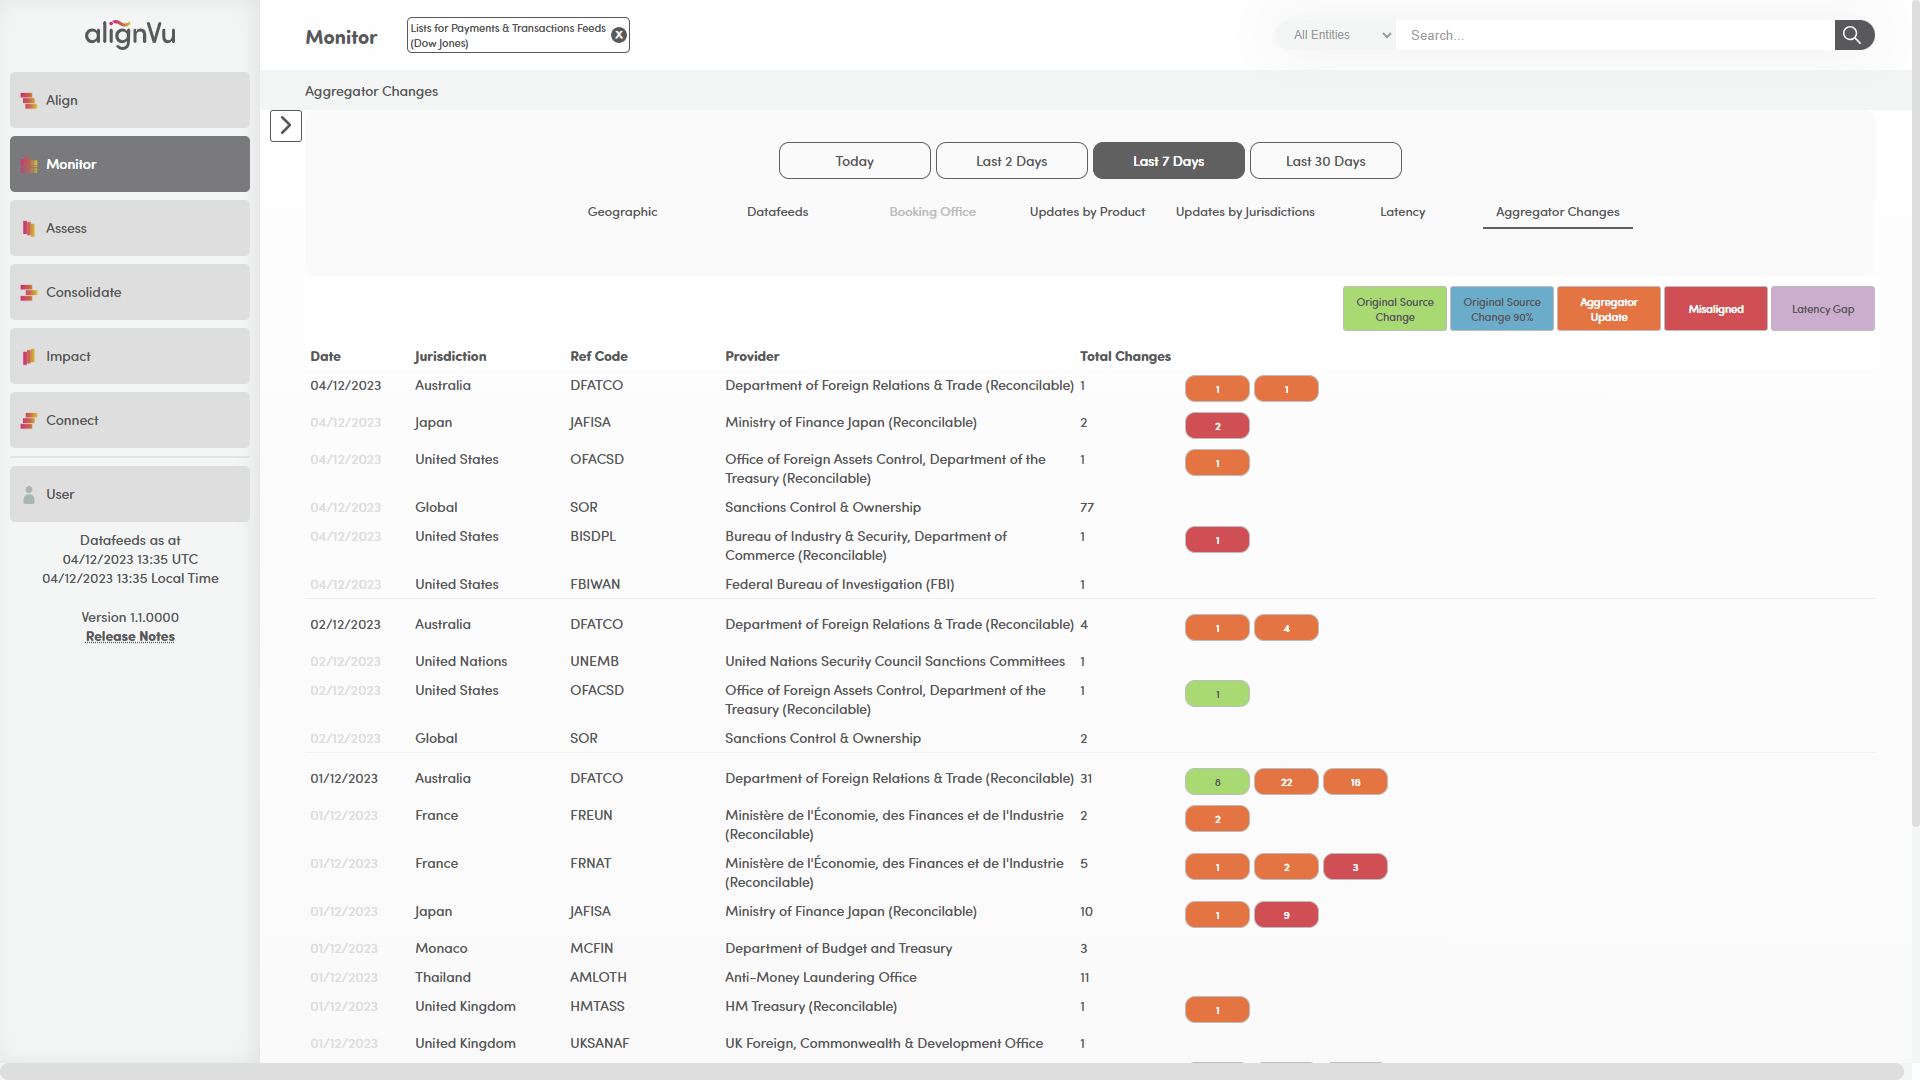Click badge 16 on 01/12 DFATCO row
Screen dimensions: 1920x1080
click(x=1355, y=782)
